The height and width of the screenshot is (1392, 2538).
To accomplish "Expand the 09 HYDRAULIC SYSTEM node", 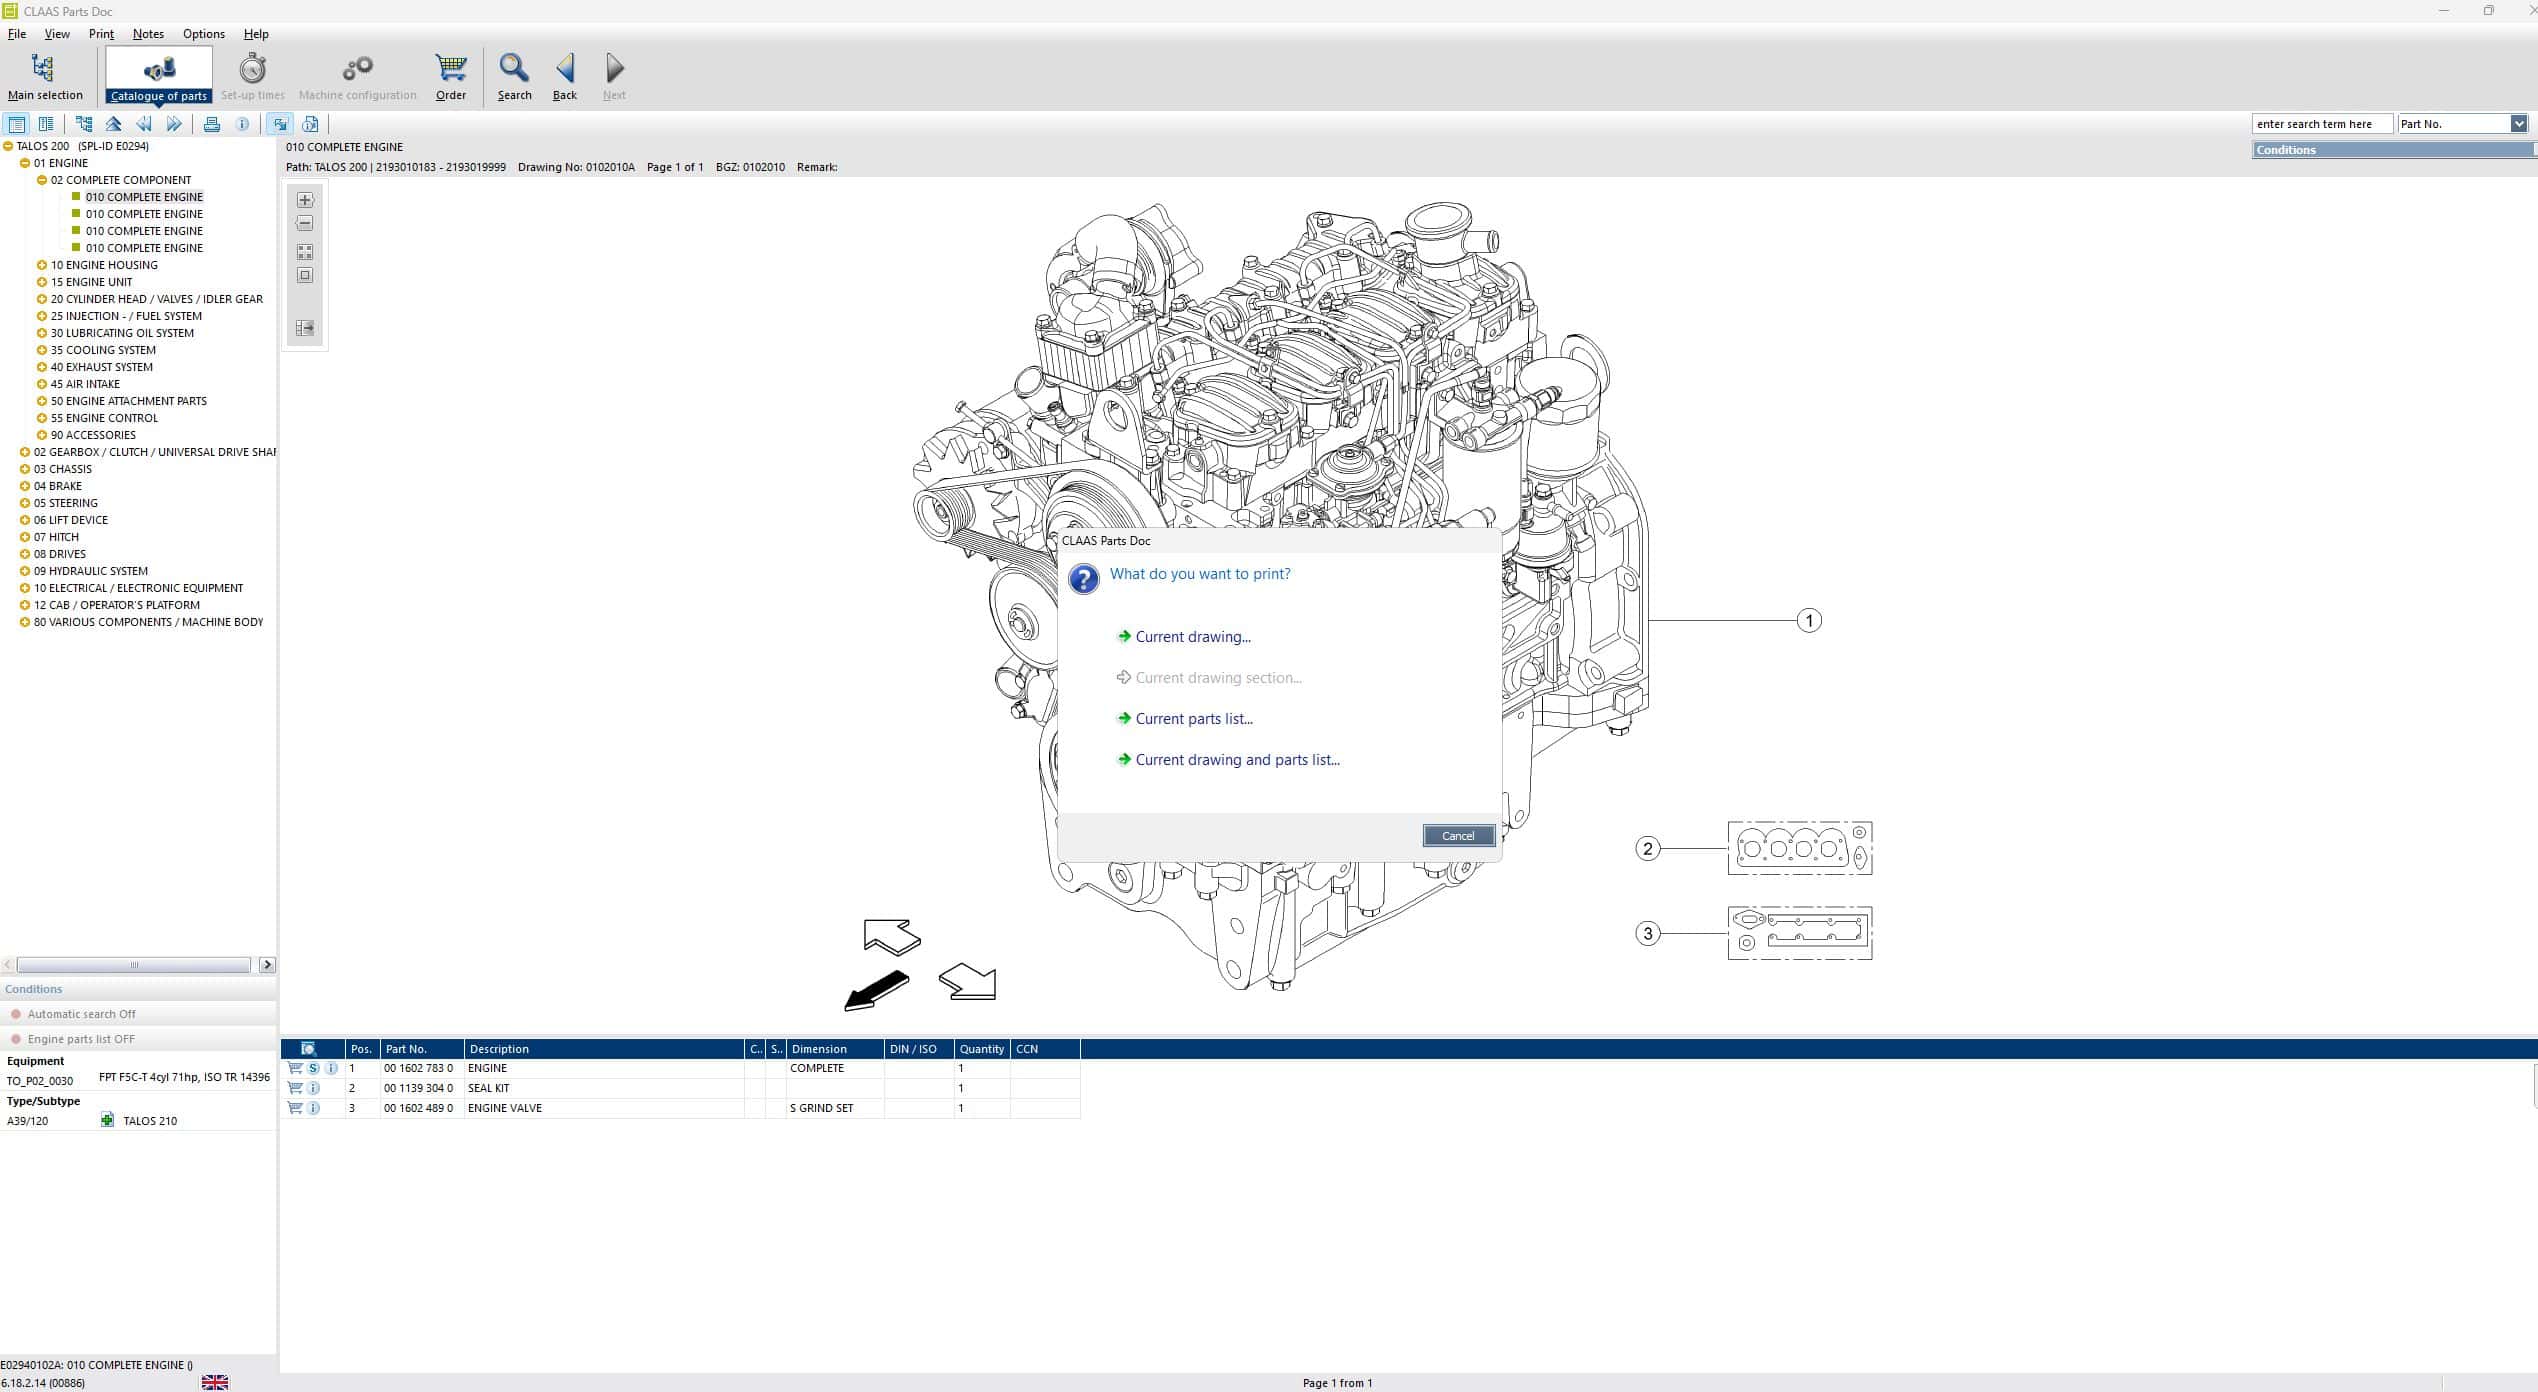I will 25,571.
